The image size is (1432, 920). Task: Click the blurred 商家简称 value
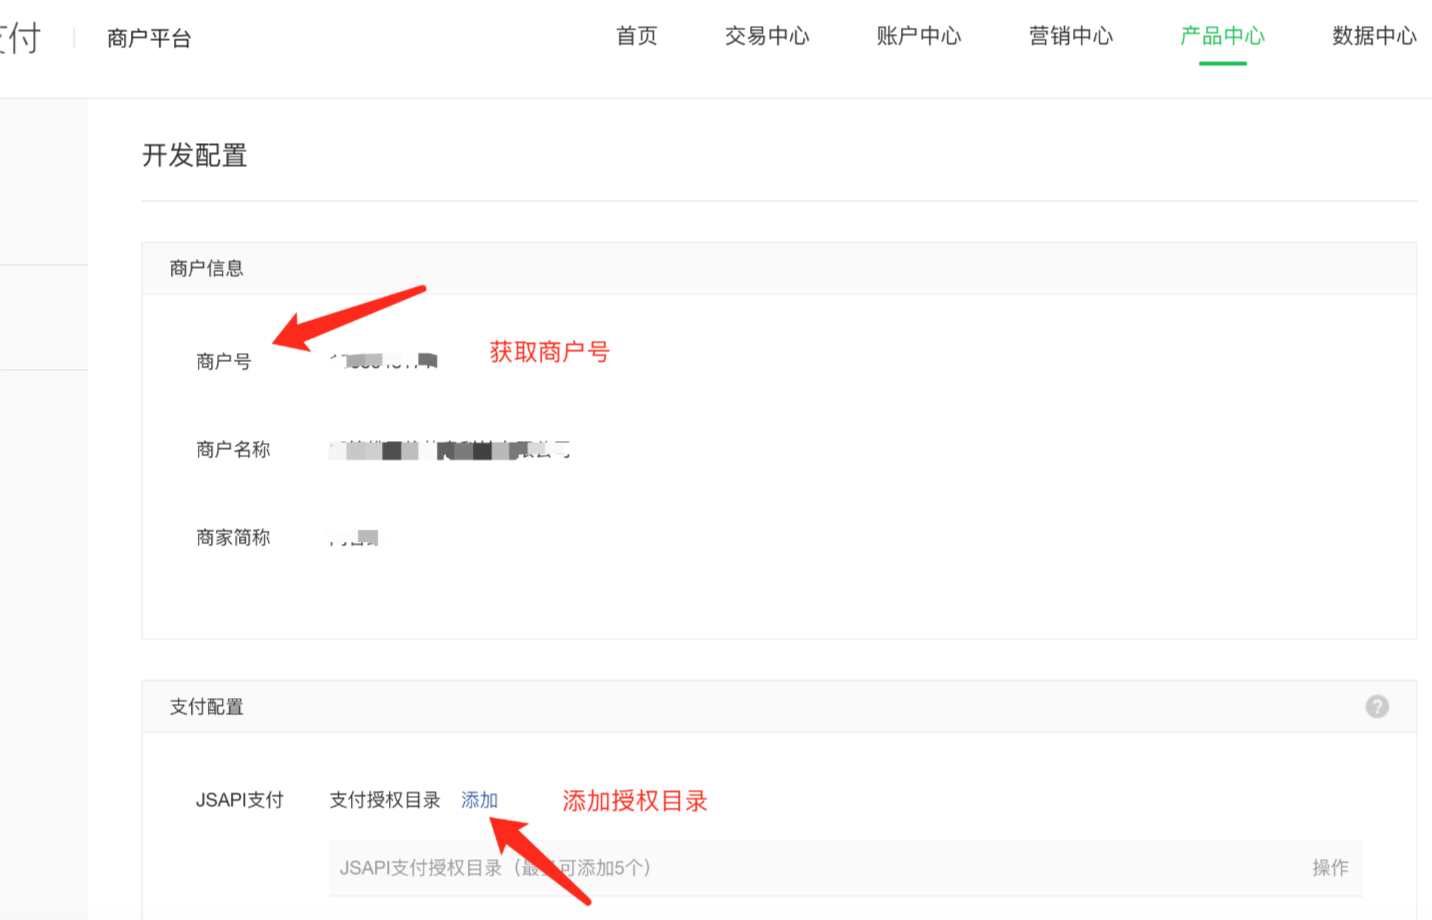click(354, 538)
